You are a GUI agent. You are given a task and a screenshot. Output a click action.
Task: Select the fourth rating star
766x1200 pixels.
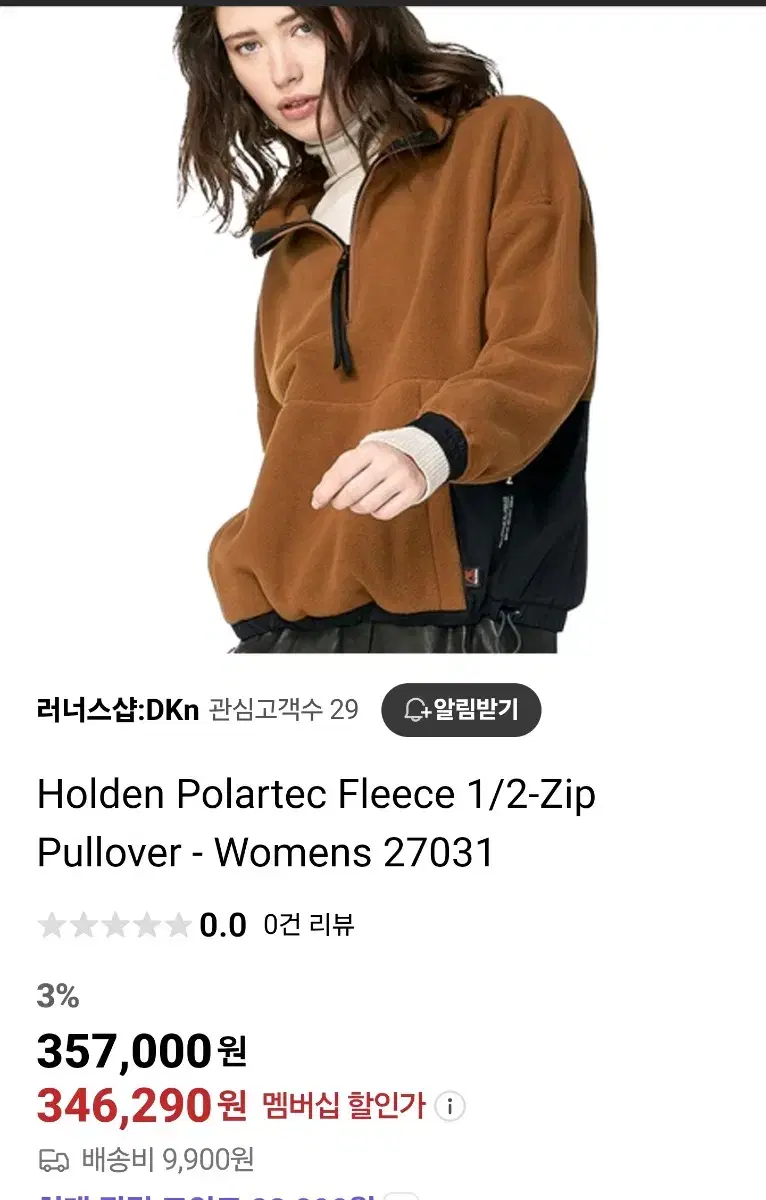pos(146,926)
